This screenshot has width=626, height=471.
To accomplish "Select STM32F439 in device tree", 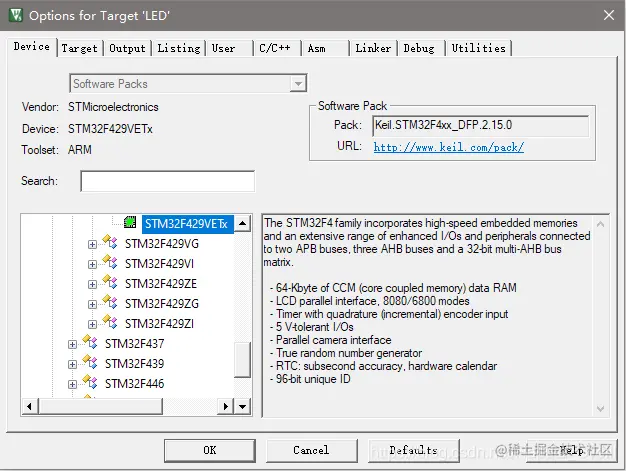I will 135,364.
